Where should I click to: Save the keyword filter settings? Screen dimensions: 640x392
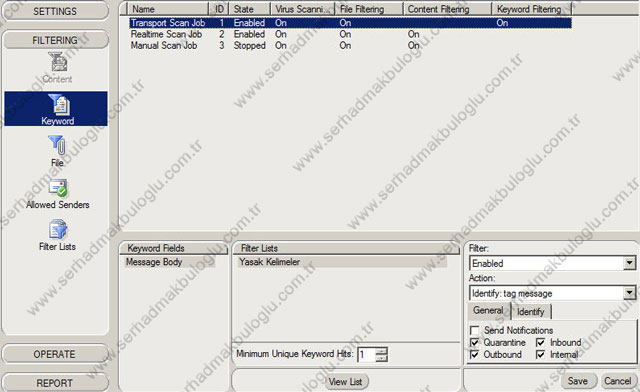(x=578, y=381)
